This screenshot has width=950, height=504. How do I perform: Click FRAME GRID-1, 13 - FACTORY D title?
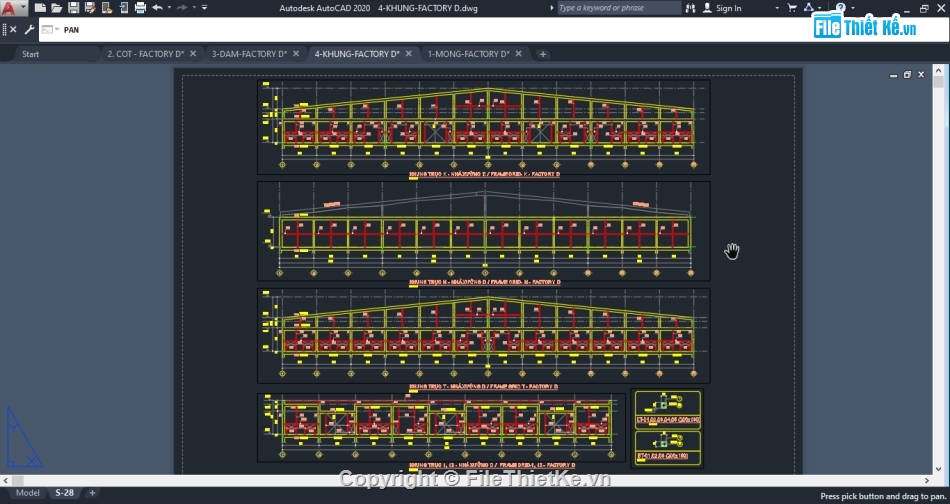(x=492, y=465)
